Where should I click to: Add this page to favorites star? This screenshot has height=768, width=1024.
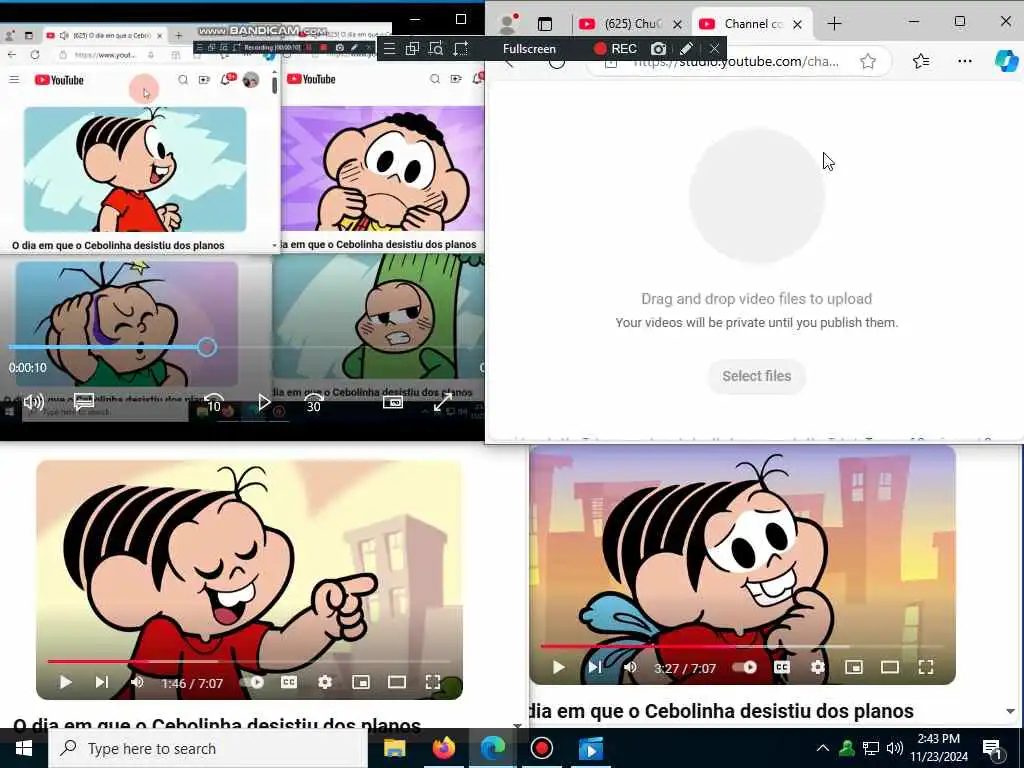click(867, 61)
